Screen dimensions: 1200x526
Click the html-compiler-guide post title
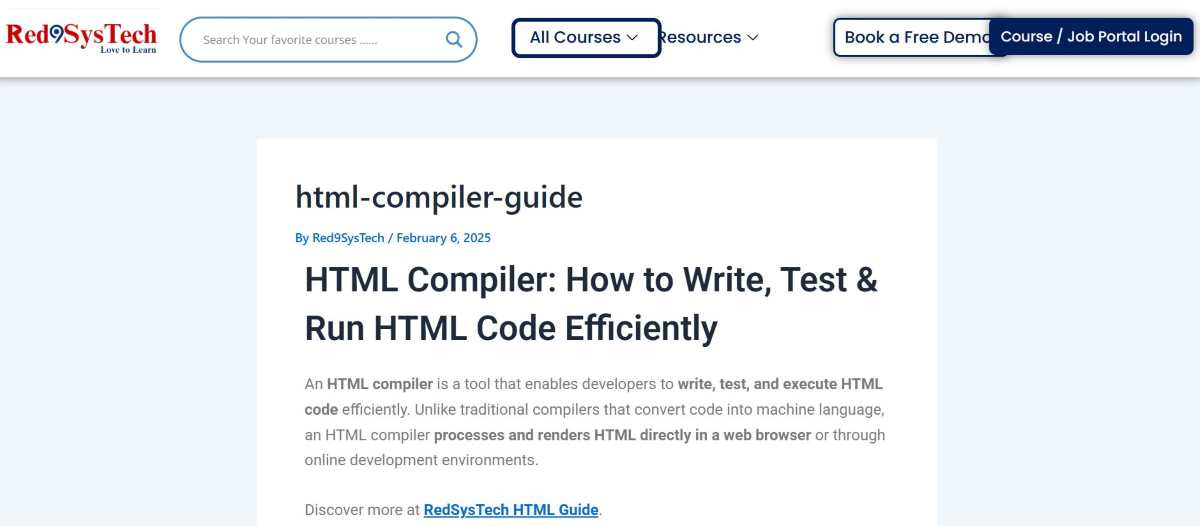coord(438,198)
